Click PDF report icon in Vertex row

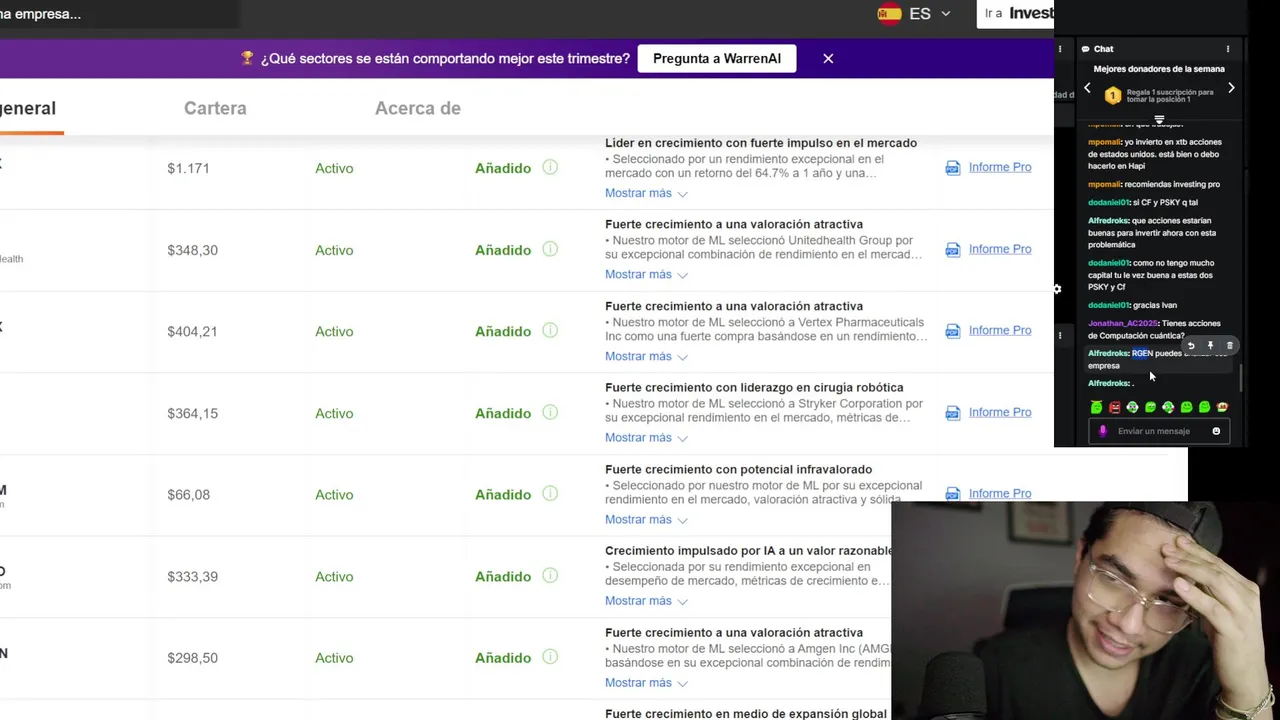[x=952, y=331]
